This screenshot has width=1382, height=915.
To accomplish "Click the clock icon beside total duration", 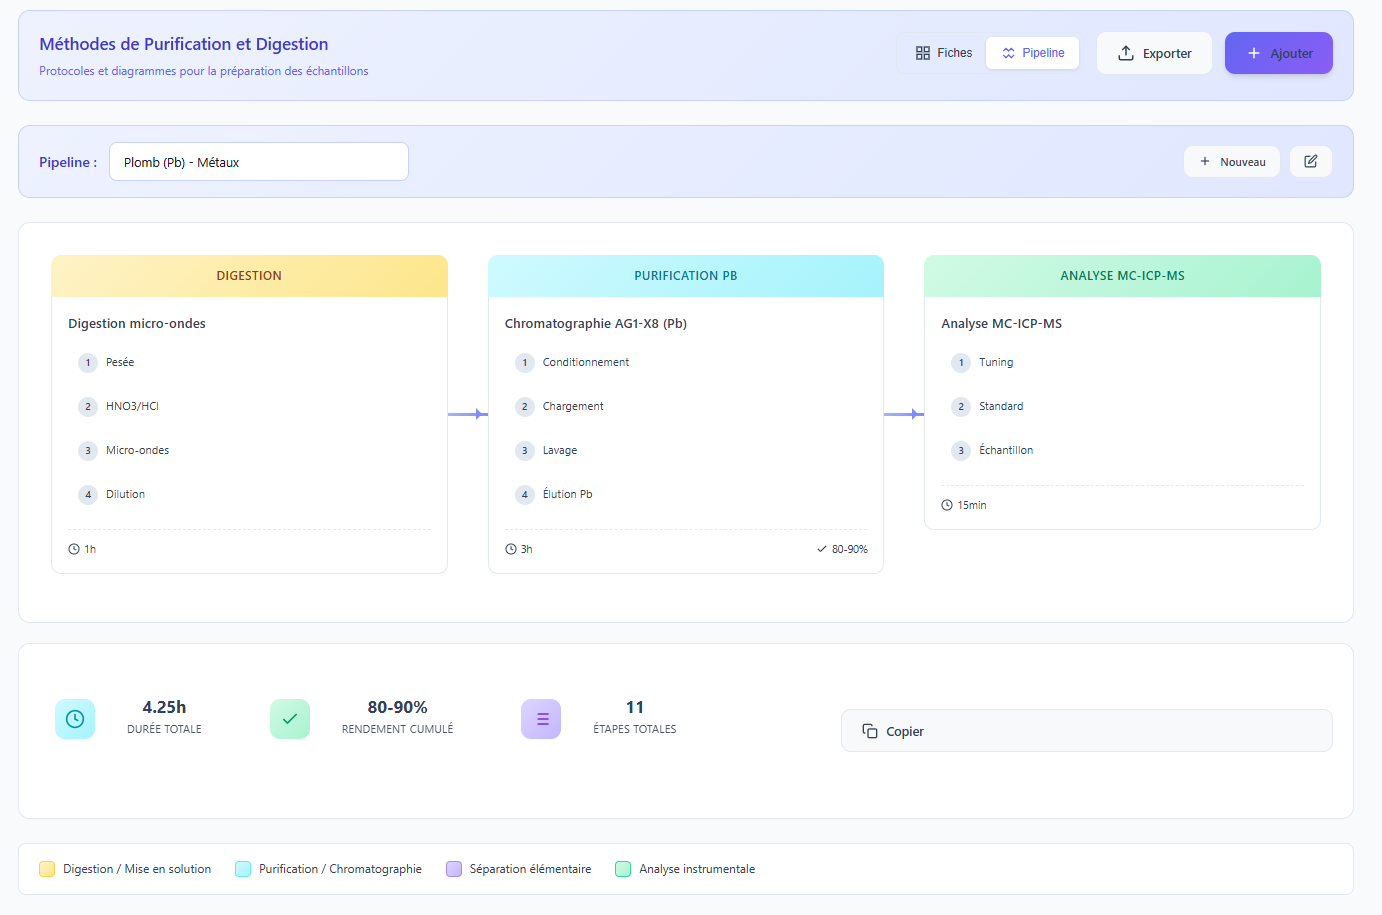I will (75, 719).
